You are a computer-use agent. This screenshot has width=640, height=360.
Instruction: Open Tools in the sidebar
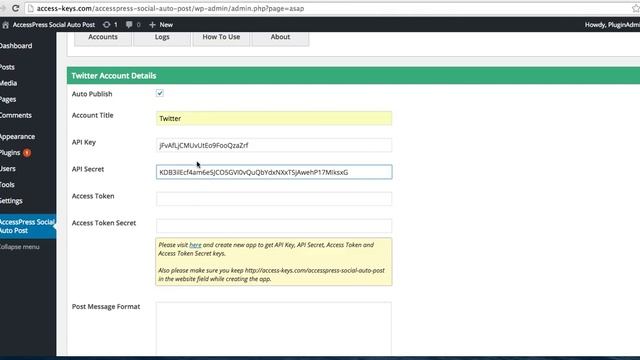[x=7, y=185]
